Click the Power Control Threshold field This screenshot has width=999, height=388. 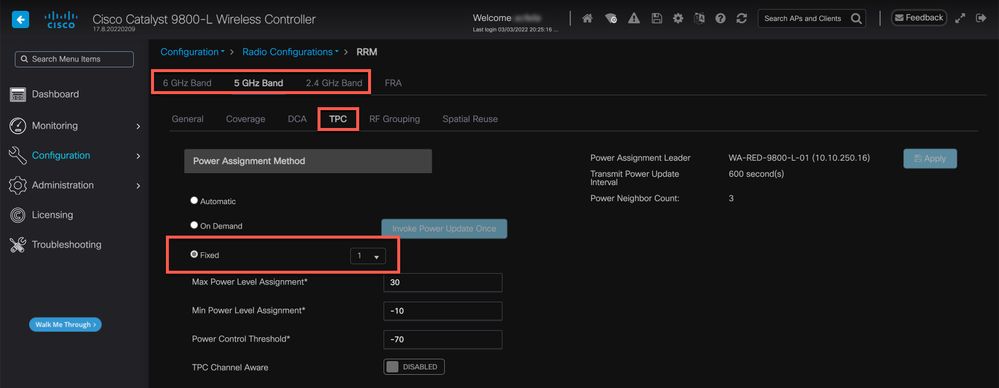point(443,340)
